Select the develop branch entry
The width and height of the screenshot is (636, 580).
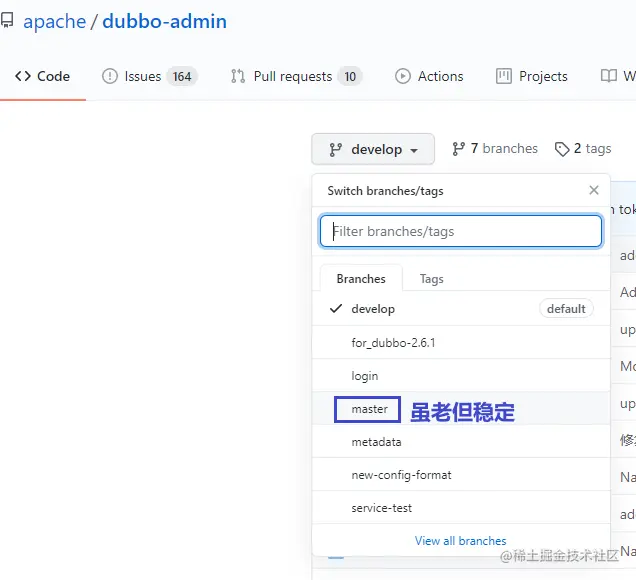[x=461, y=309]
